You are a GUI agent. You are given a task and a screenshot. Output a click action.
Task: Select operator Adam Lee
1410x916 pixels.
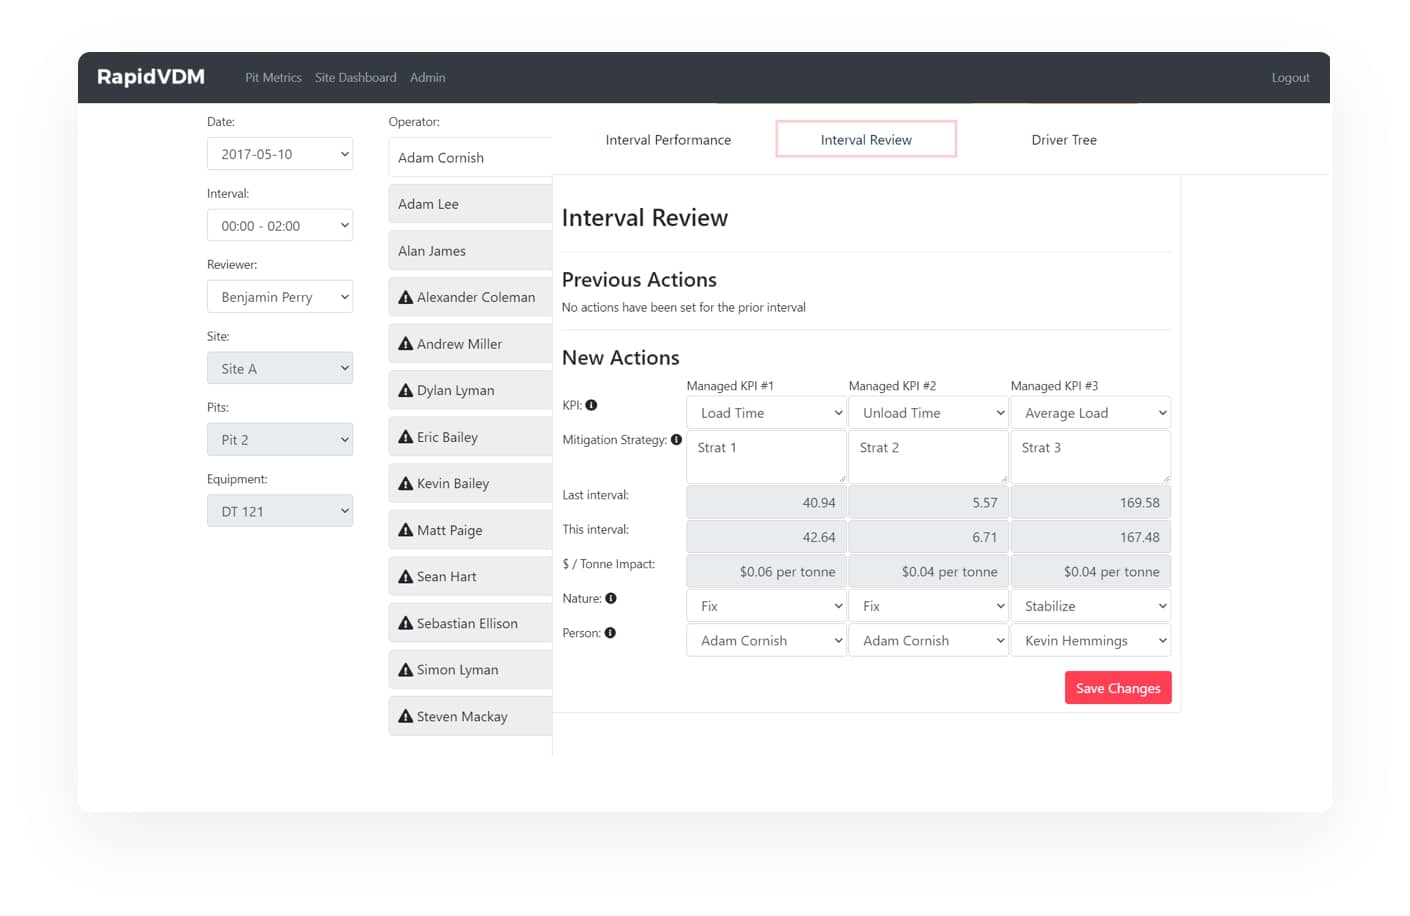(x=470, y=204)
